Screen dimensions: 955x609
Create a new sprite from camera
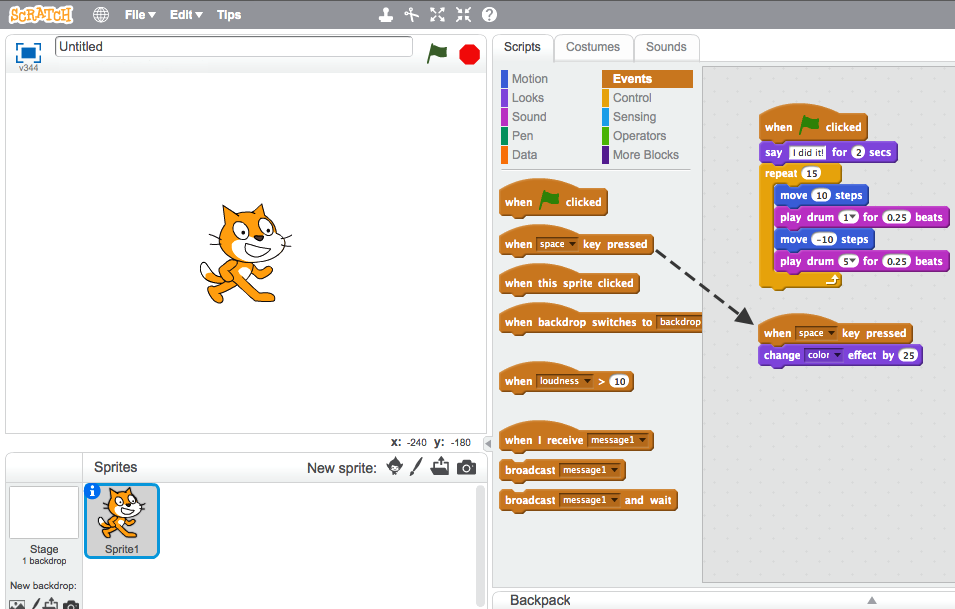(x=467, y=467)
